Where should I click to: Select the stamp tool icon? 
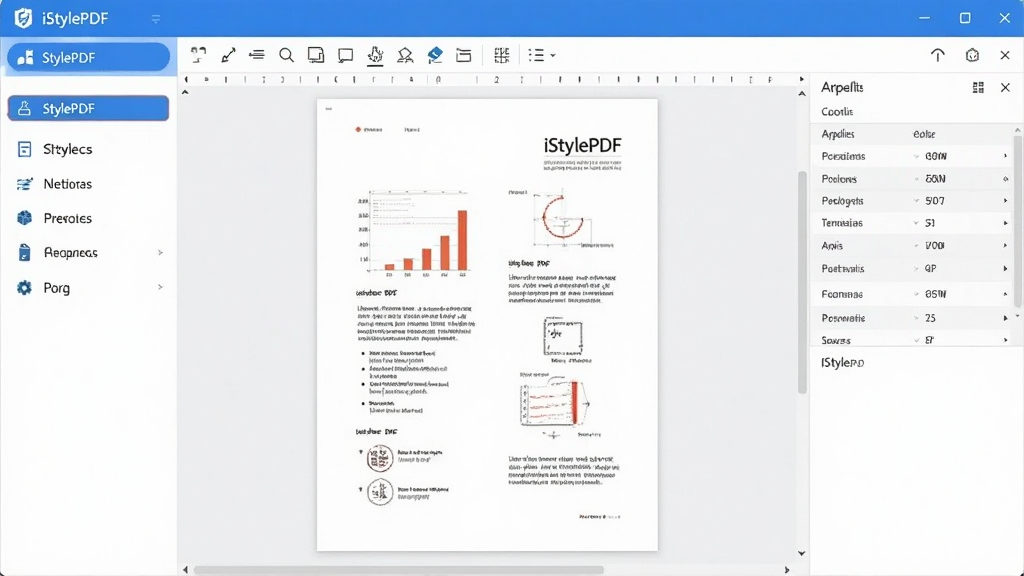[x=405, y=56]
